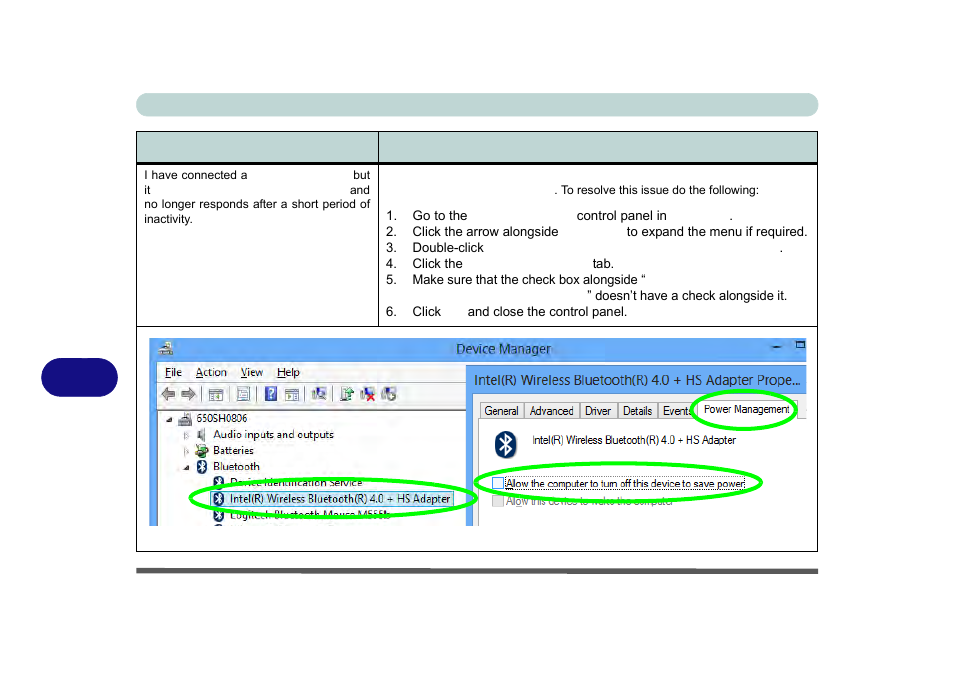Toggle the show/hide action pane toolbar icon
954x673 pixels.
pyautogui.click(x=292, y=394)
